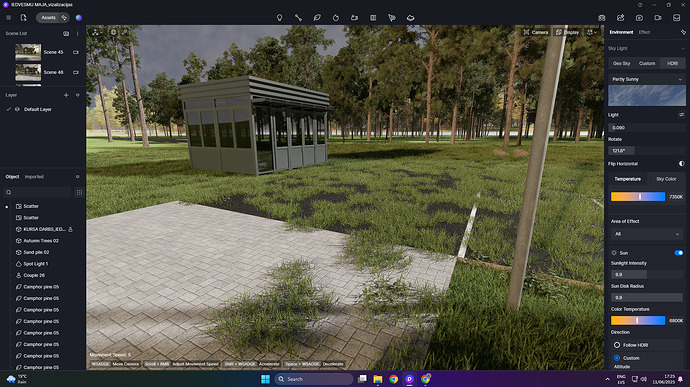Click the location pin icon in top toolbar
690x387 pixels.
tap(279, 18)
